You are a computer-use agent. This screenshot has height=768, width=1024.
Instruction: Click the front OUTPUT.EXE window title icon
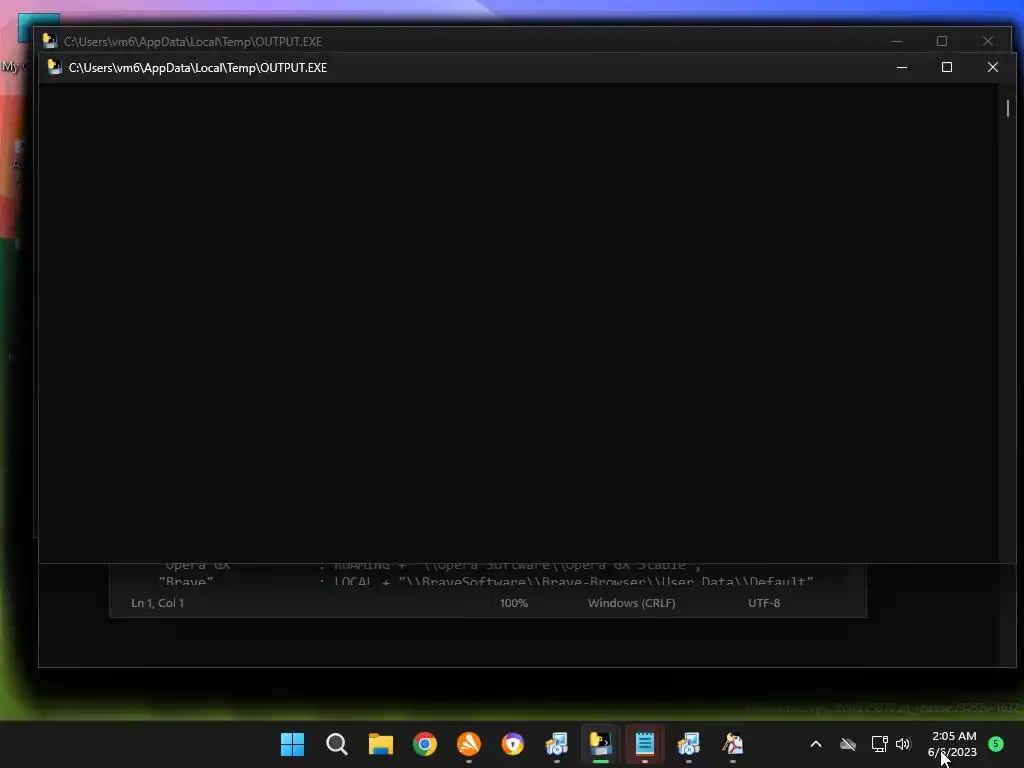pos(55,67)
